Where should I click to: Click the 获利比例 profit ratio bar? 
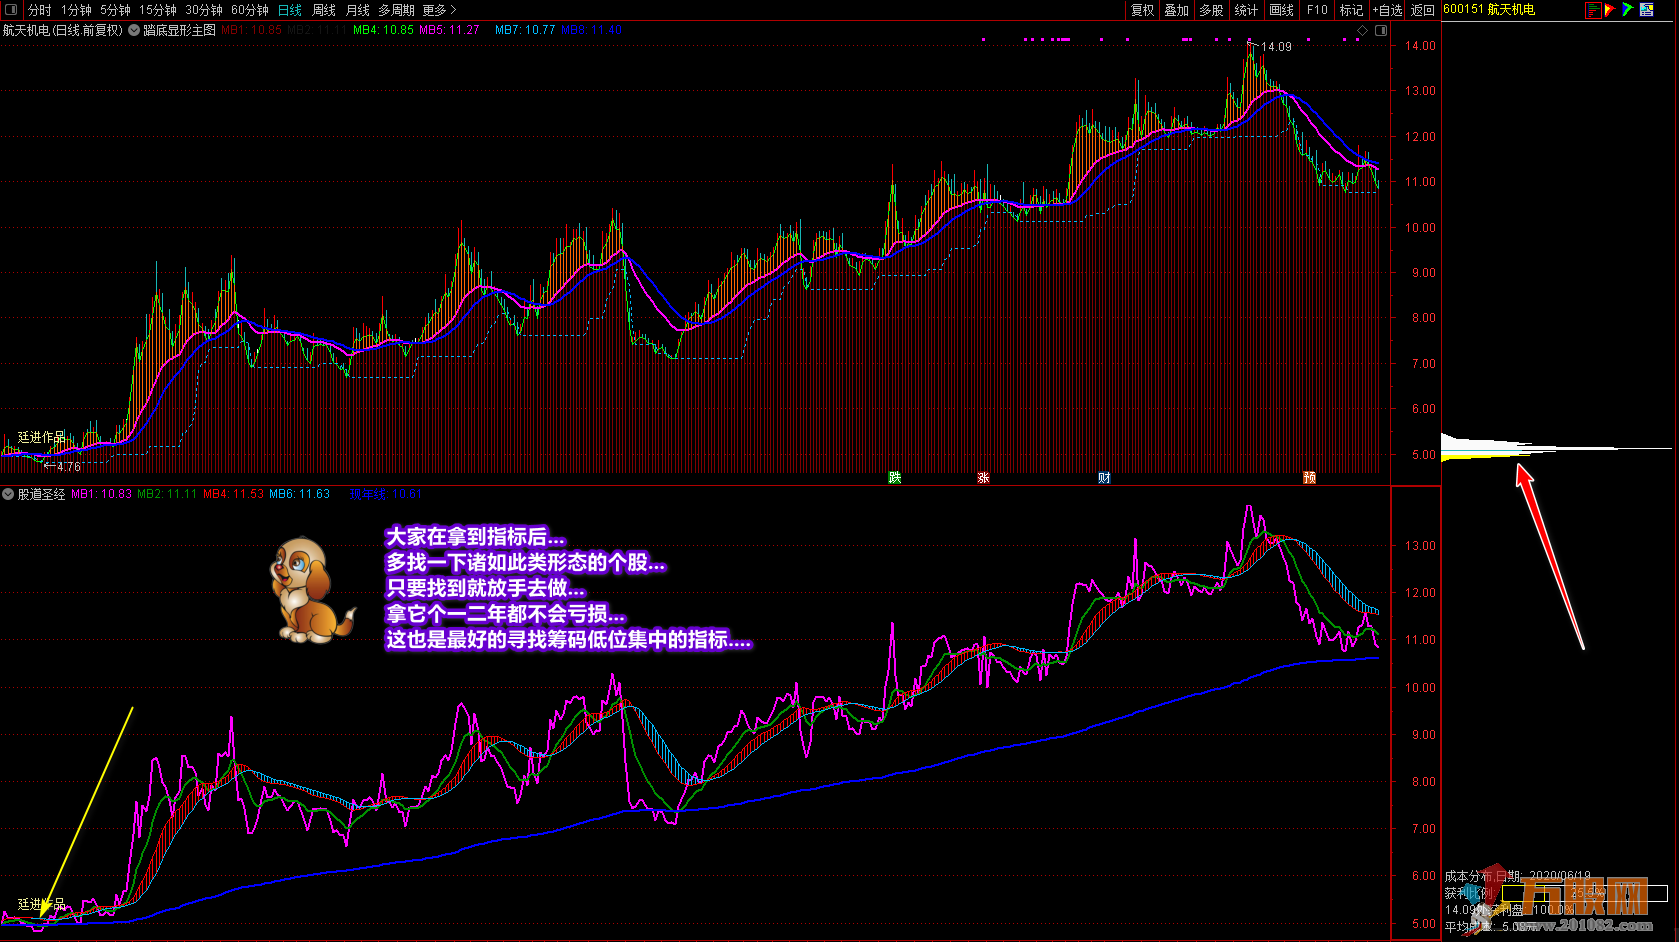point(1584,893)
